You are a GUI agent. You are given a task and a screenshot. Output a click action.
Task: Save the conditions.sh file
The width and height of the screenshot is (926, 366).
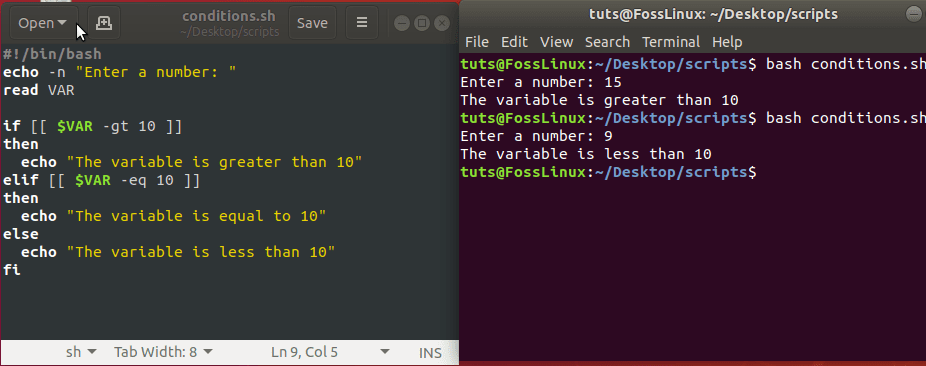point(312,23)
